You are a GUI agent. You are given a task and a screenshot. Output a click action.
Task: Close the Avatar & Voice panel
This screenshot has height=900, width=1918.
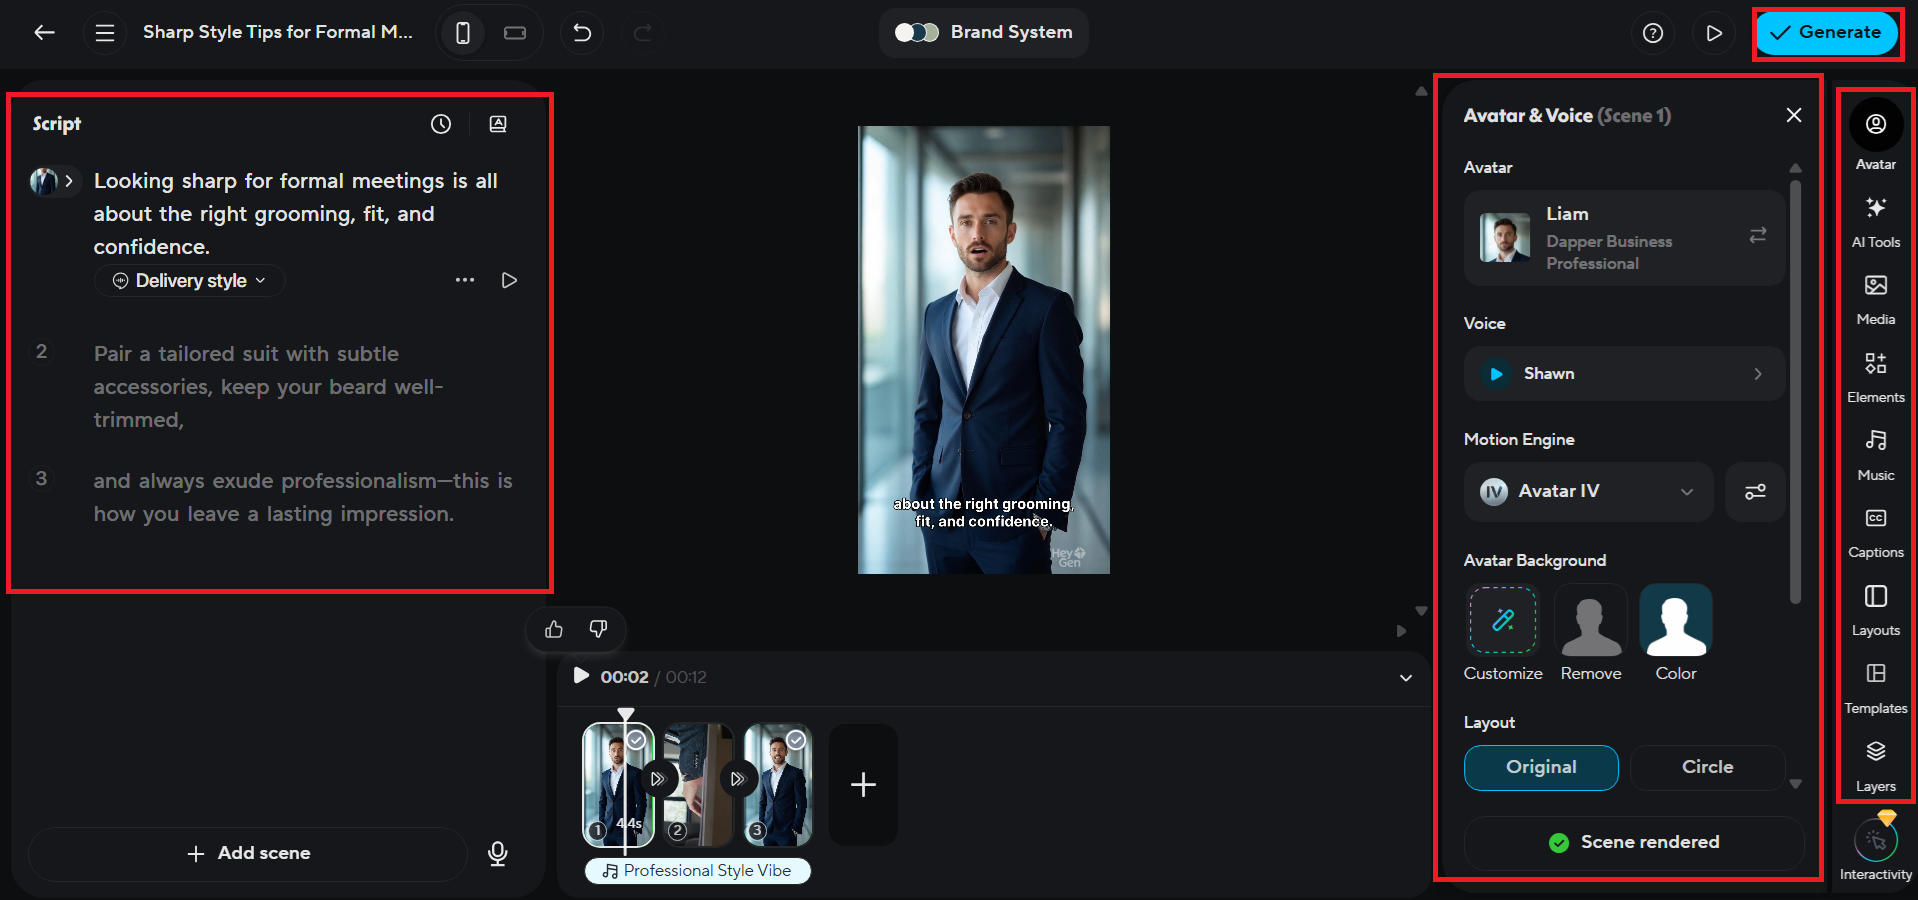click(x=1794, y=115)
